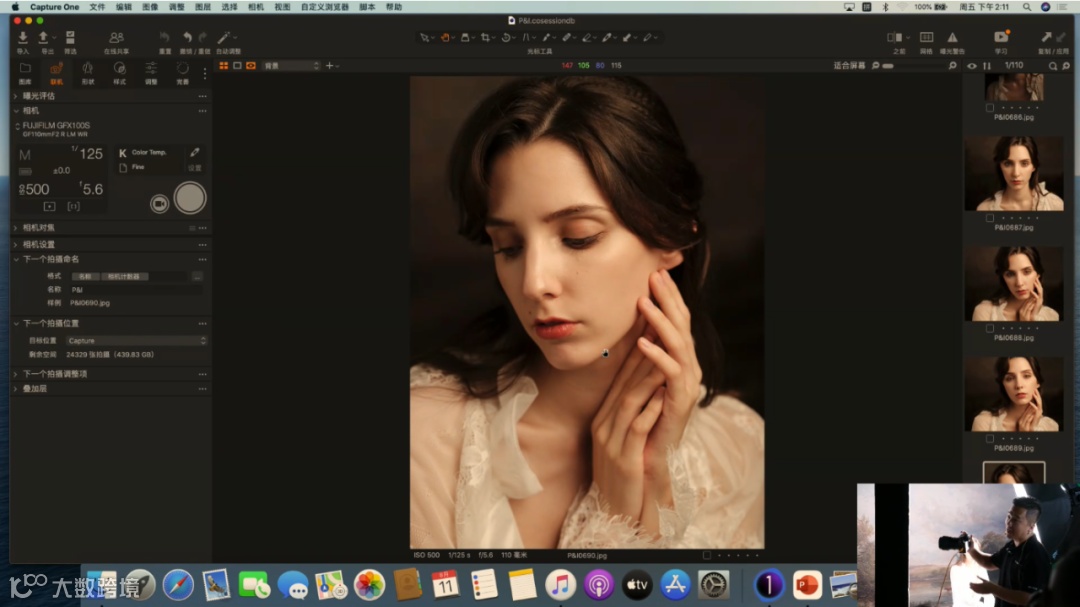Open the File (文件) menu
Image resolution: width=1080 pixels, height=607 pixels.
97,7
